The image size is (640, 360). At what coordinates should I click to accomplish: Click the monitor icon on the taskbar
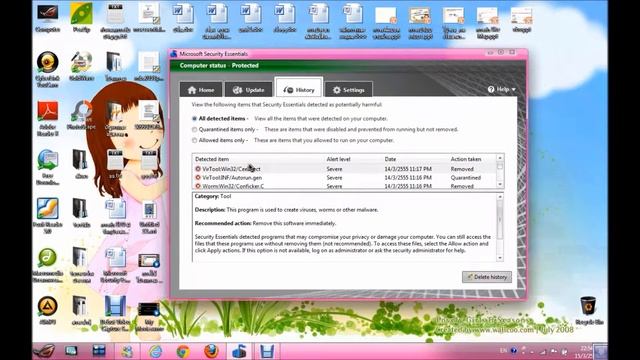coord(71,351)
